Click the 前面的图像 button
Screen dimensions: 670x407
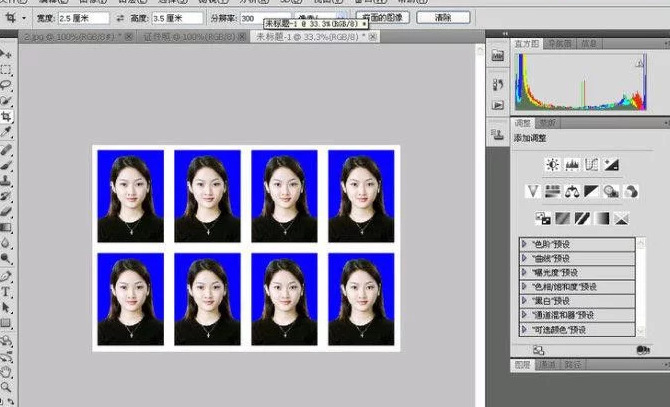pos(382,18)
